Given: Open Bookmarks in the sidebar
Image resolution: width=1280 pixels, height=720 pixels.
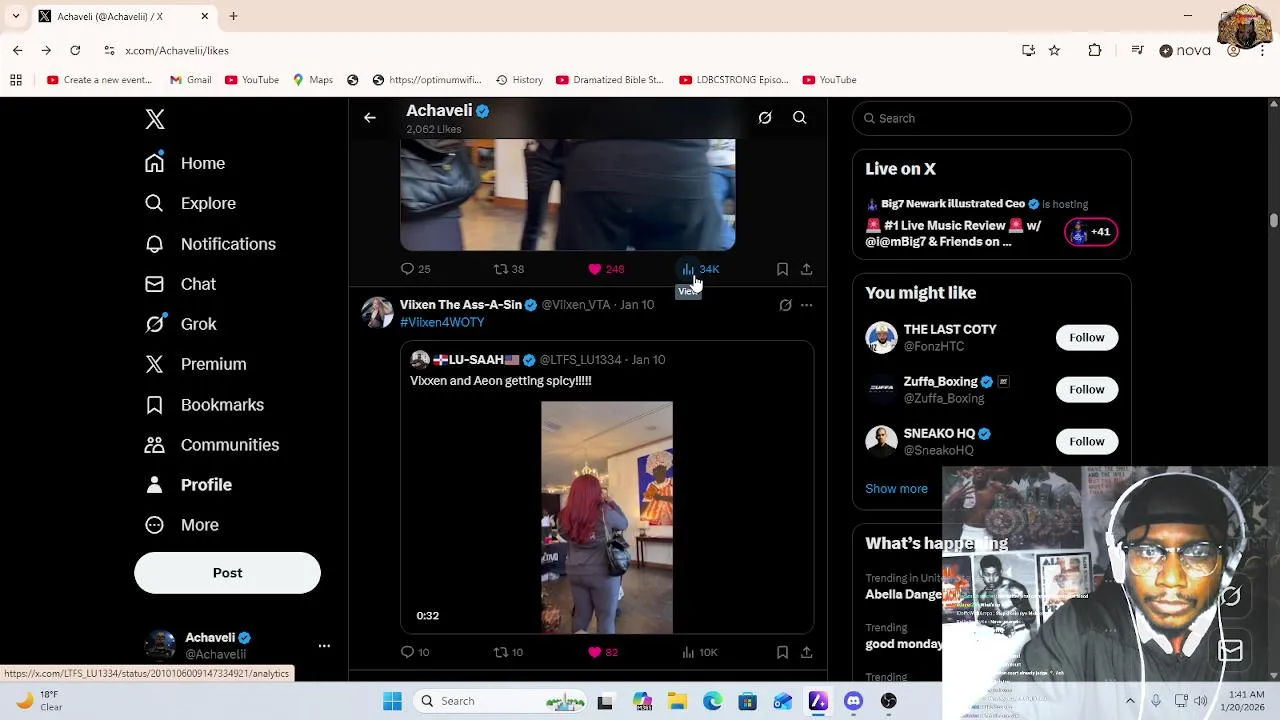Looking at the screenshot, I should click(204, 405).
